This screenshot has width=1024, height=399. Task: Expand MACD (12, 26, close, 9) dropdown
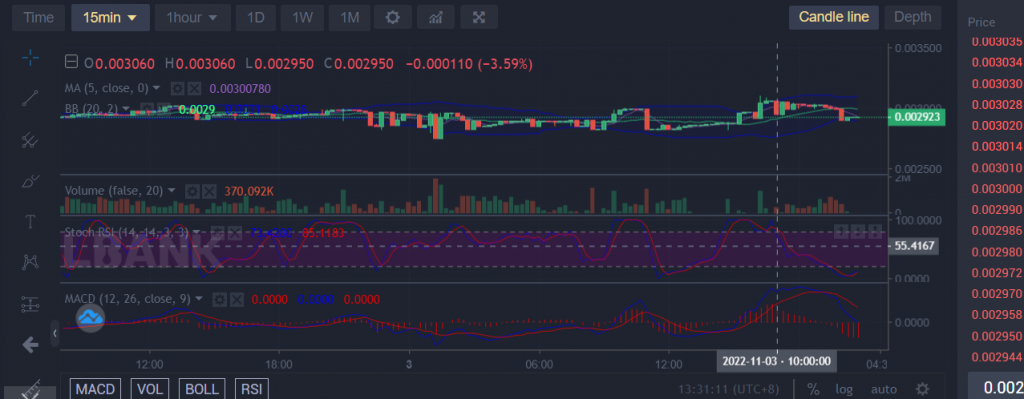click(x=199, y=298)
